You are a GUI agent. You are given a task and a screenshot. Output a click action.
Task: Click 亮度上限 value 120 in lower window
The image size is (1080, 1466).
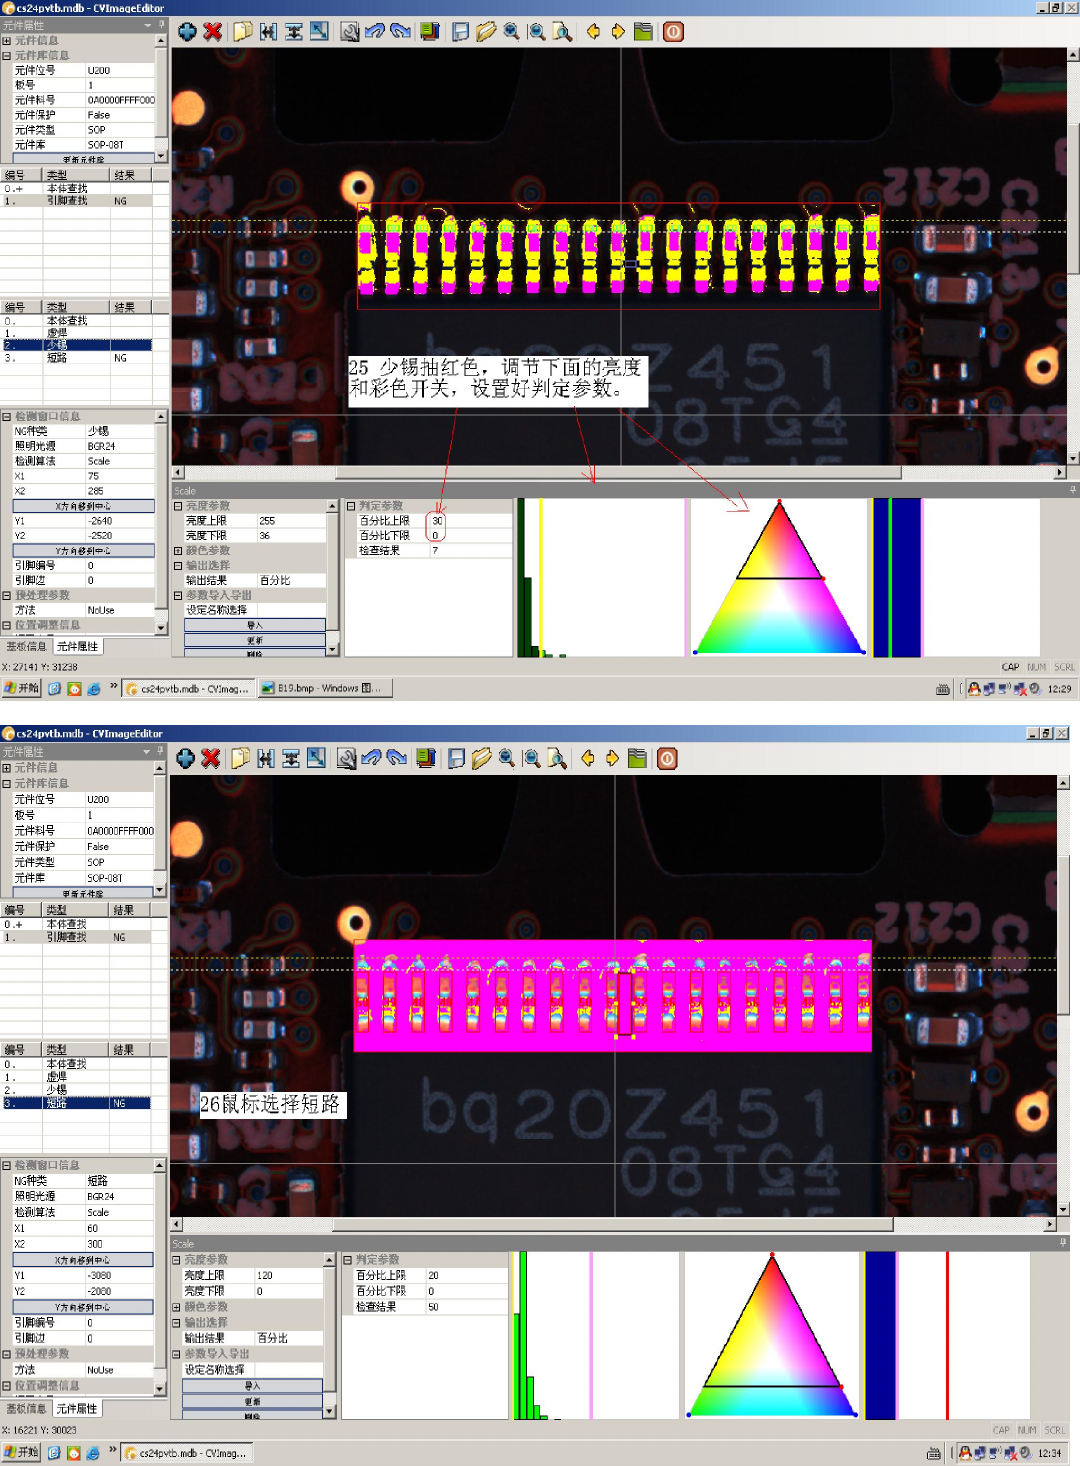tap(289, 1275)
